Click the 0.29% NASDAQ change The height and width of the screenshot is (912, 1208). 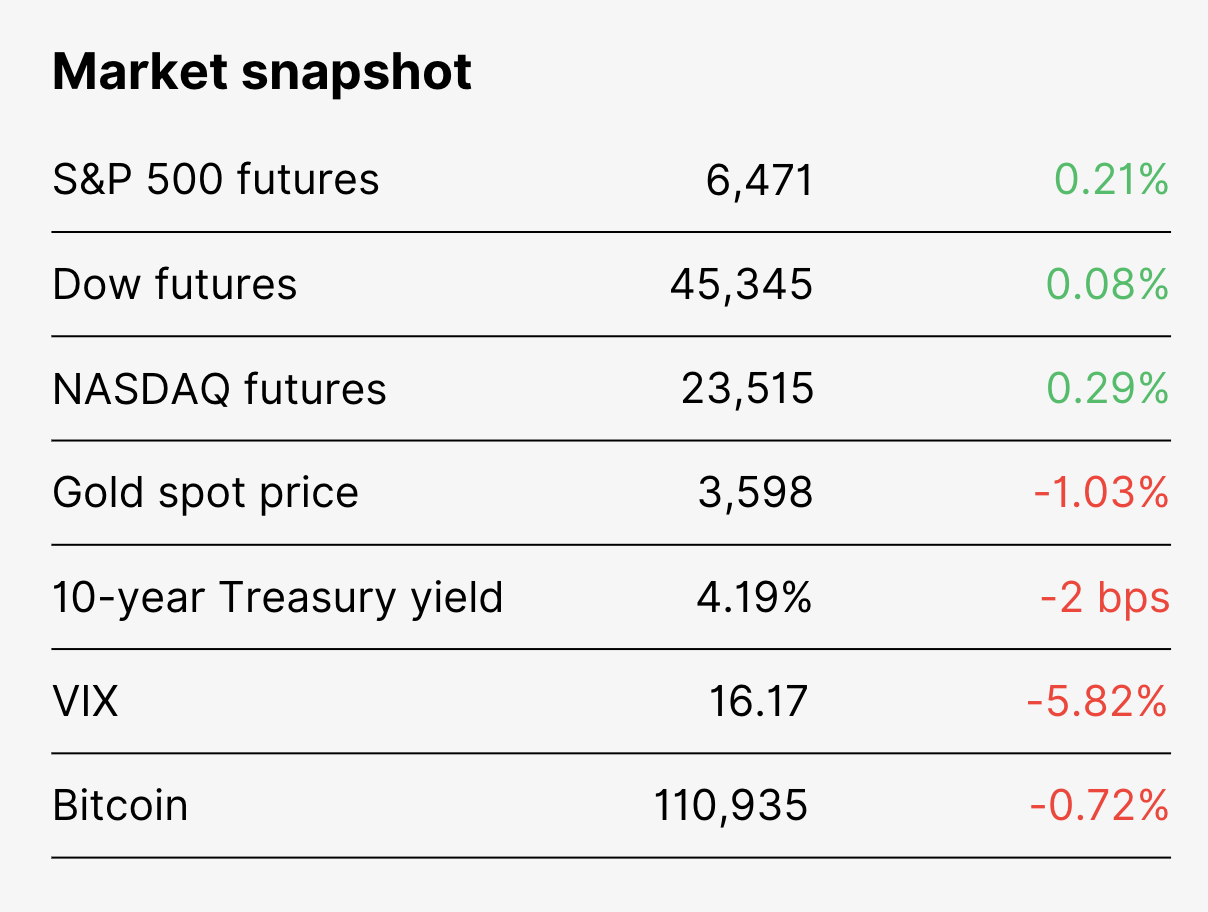click(1108, 389)
